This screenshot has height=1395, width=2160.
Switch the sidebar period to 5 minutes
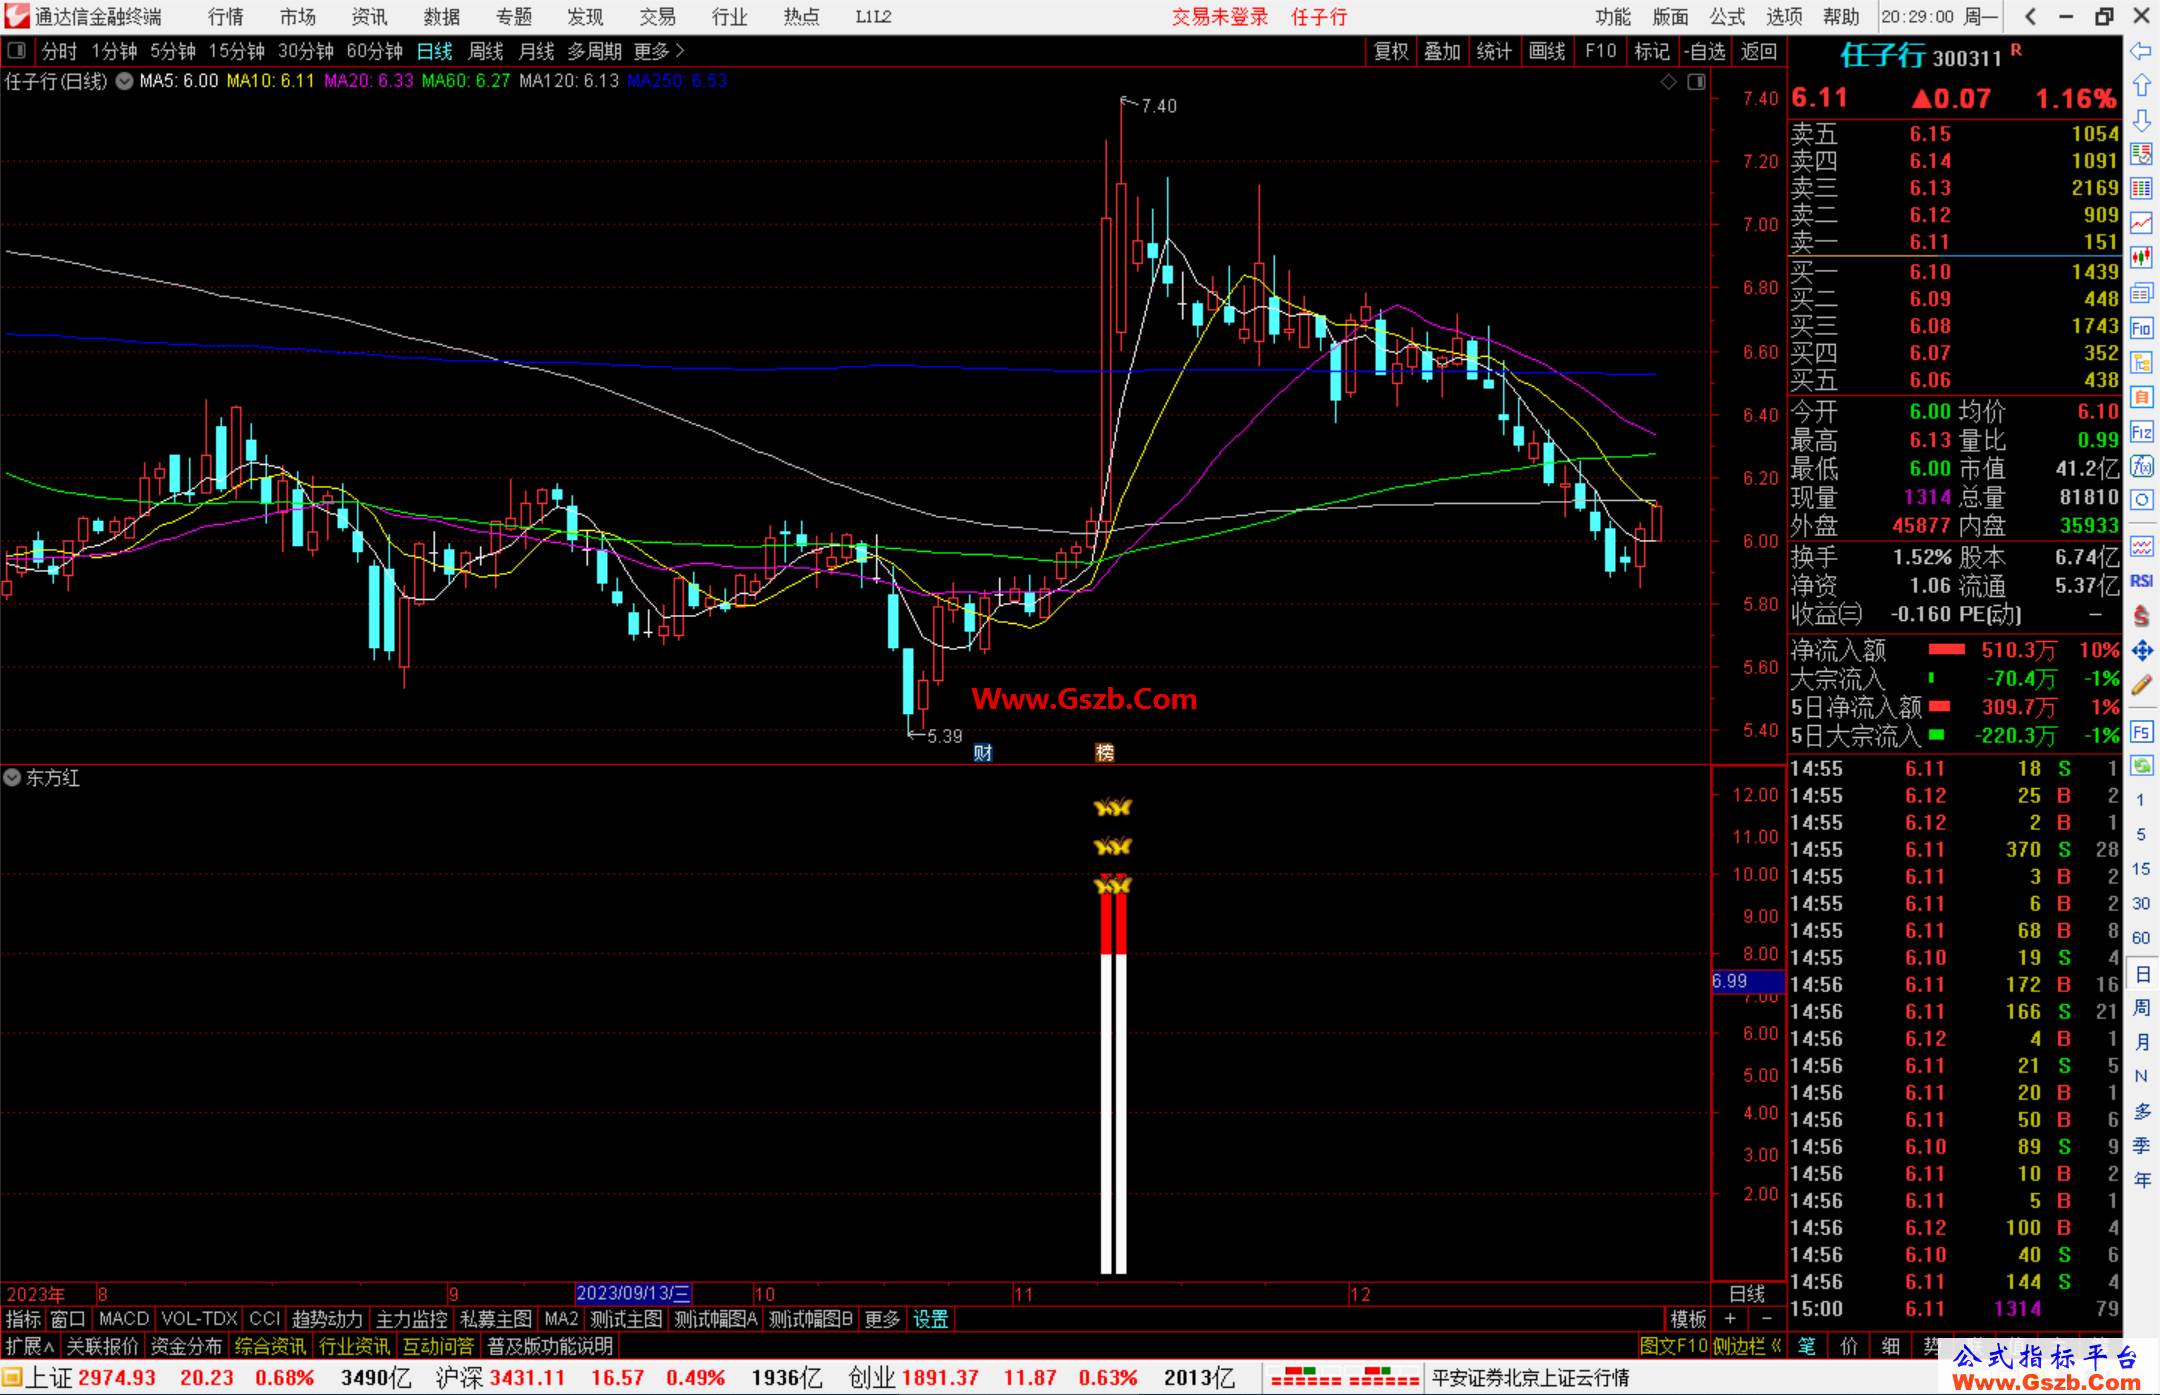click(2140, 834)
